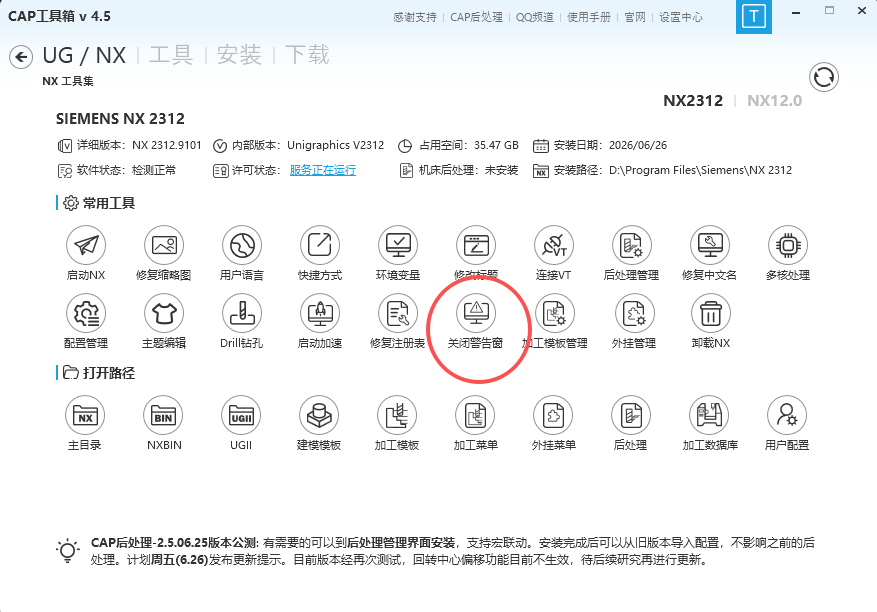The height and width of the screenshot is (612, 877).
Task: Click the SIEMENS NX 2312 heading
Action: (120, 119)
